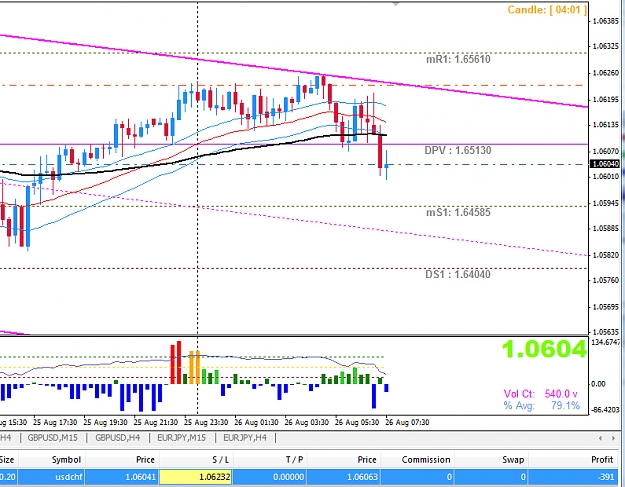Click the S / L column header
Screen dimensions: 625x487
[196, 460]
